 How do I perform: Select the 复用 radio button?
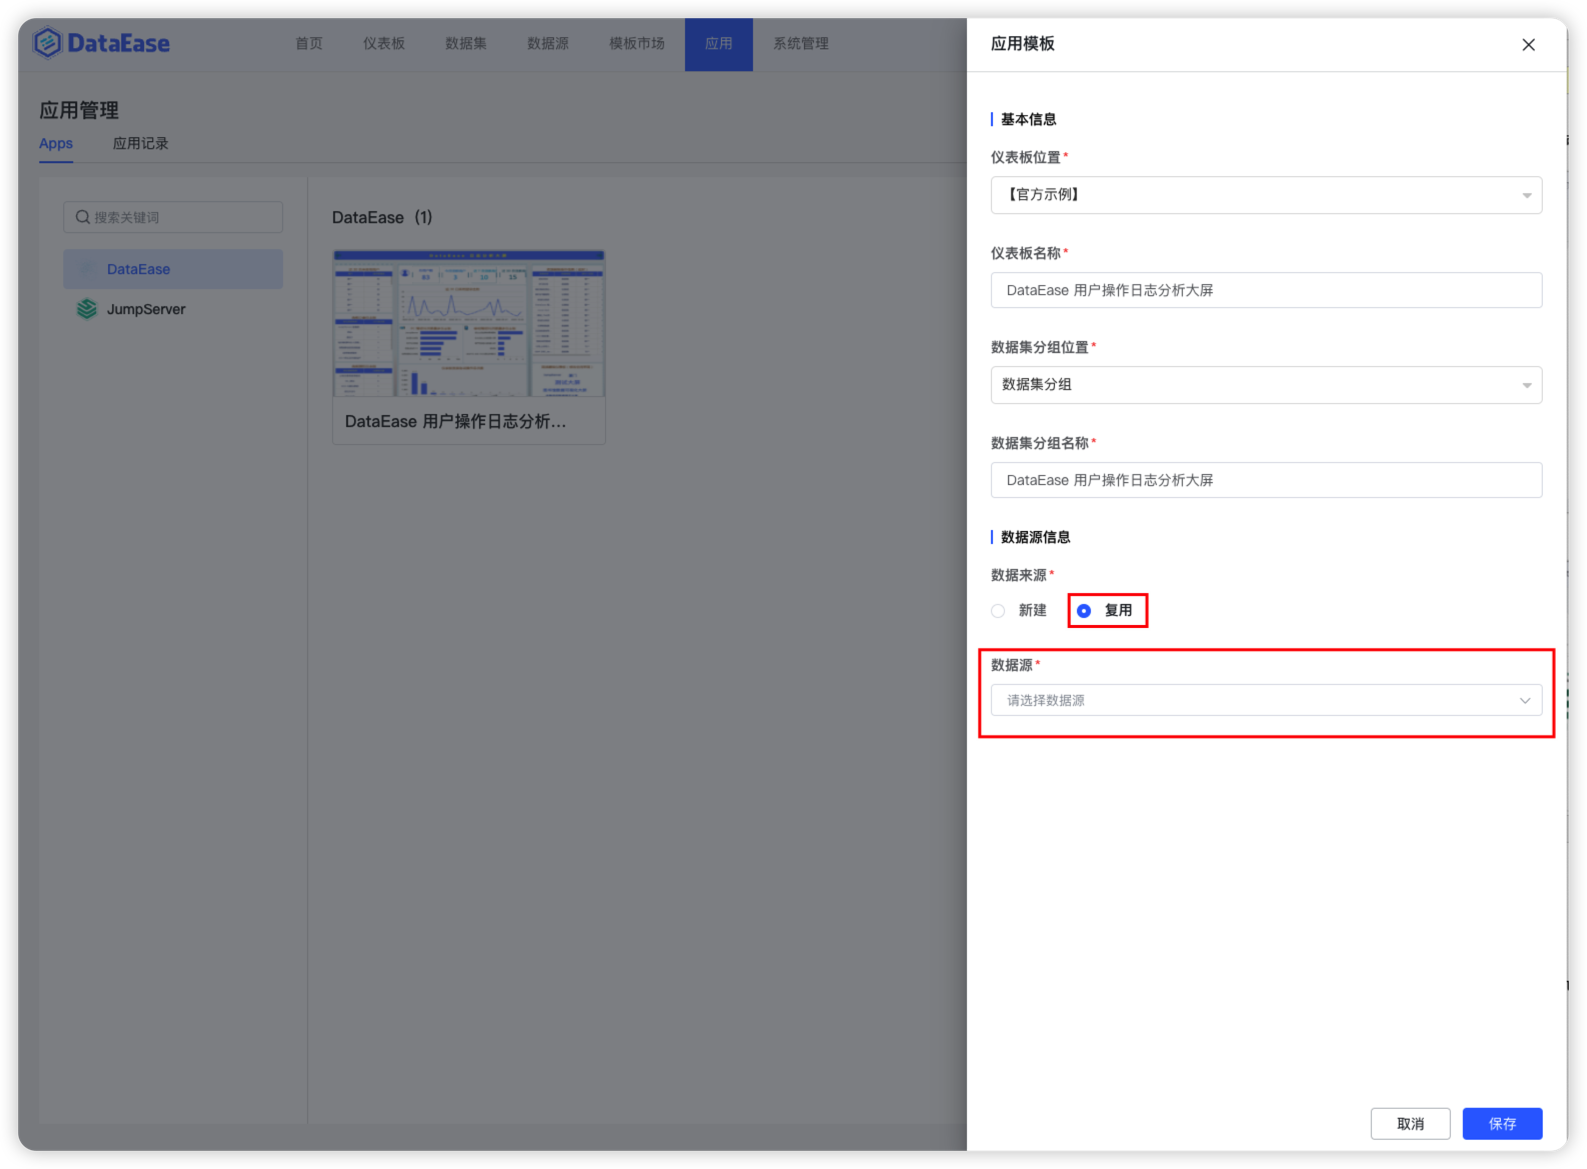coord(1084,611)
